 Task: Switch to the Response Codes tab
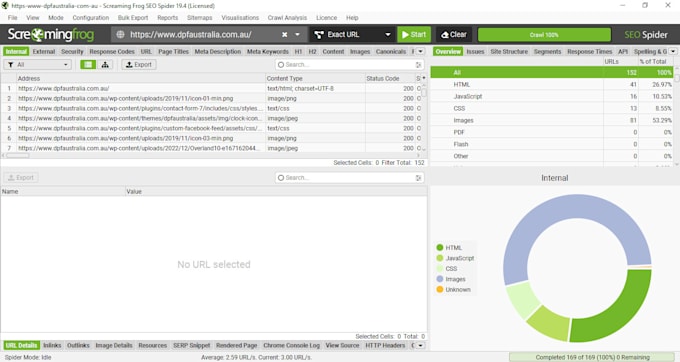[x=112, y=52]
